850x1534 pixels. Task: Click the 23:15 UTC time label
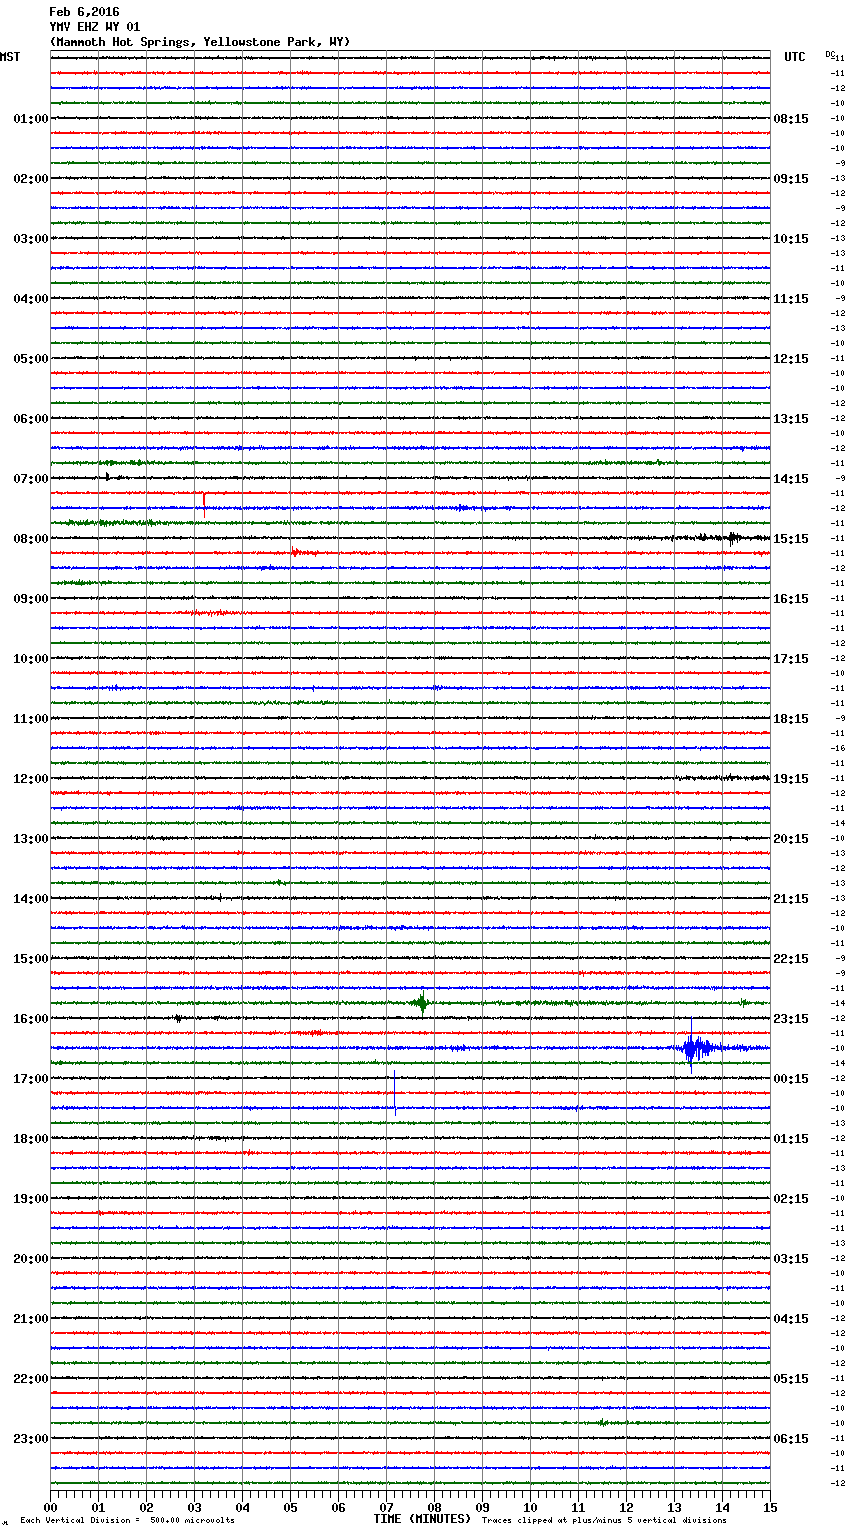[x=791, y=1019]
